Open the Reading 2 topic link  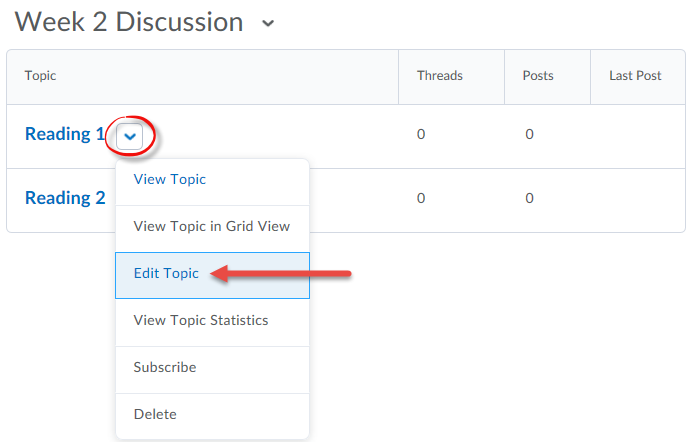click(x=65, y=198)
